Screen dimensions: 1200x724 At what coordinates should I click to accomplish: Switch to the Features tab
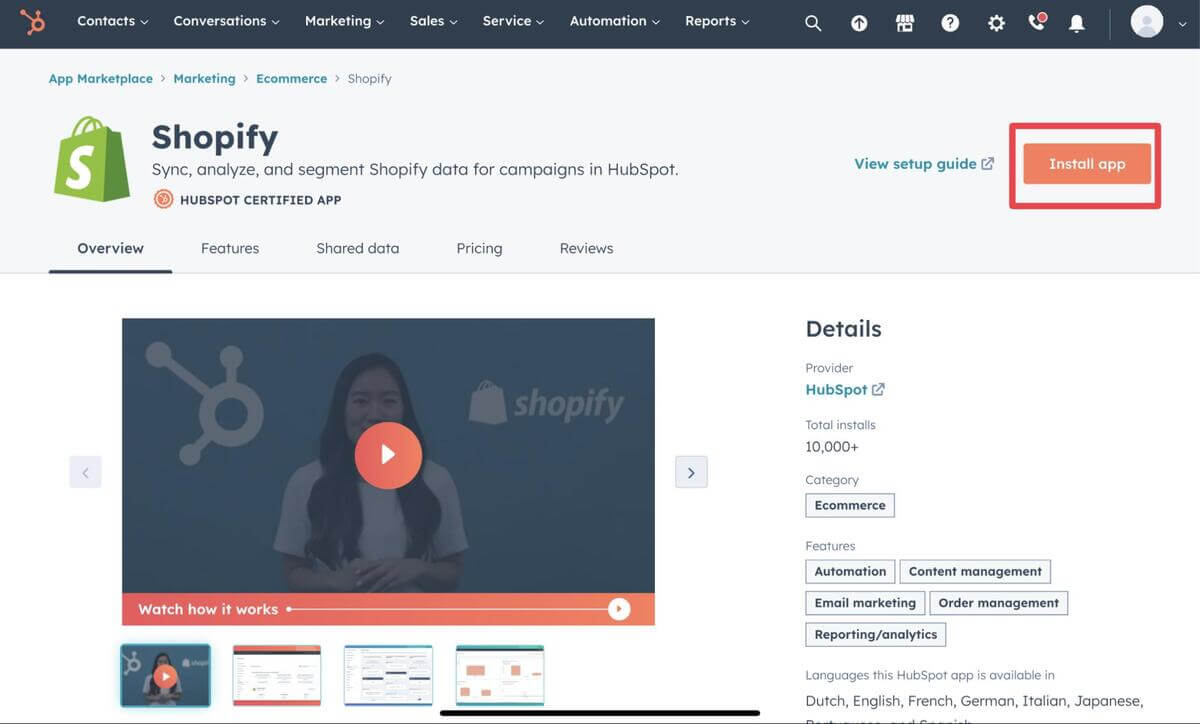[x=230, y=249]
